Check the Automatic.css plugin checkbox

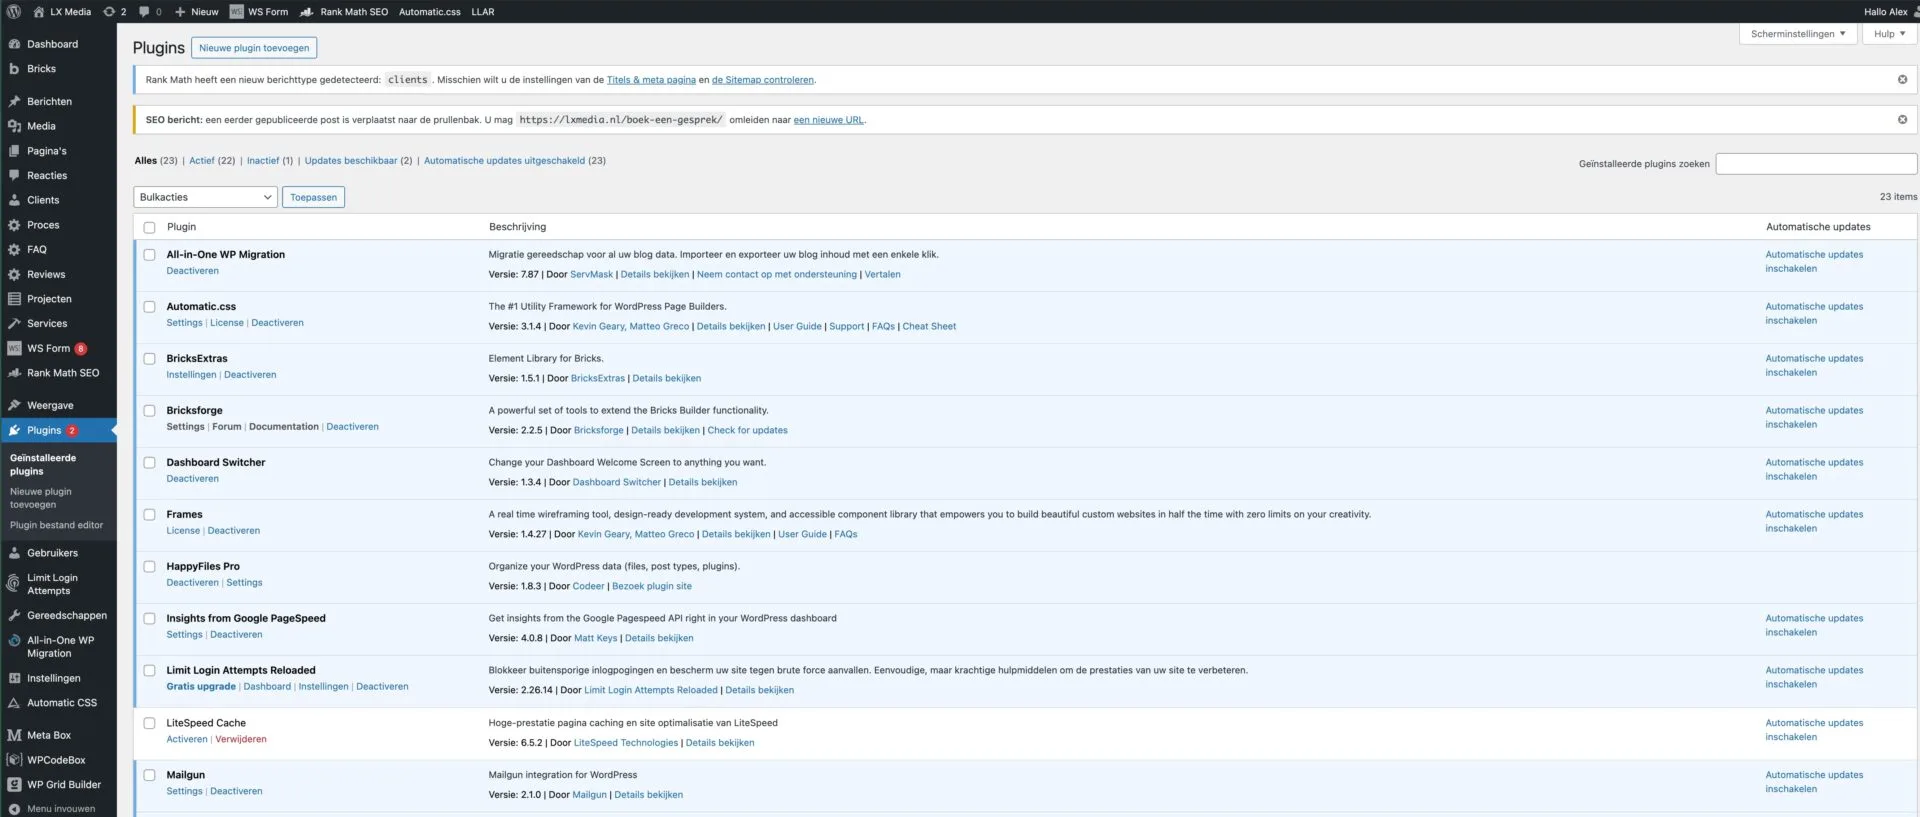coord(149,307)
